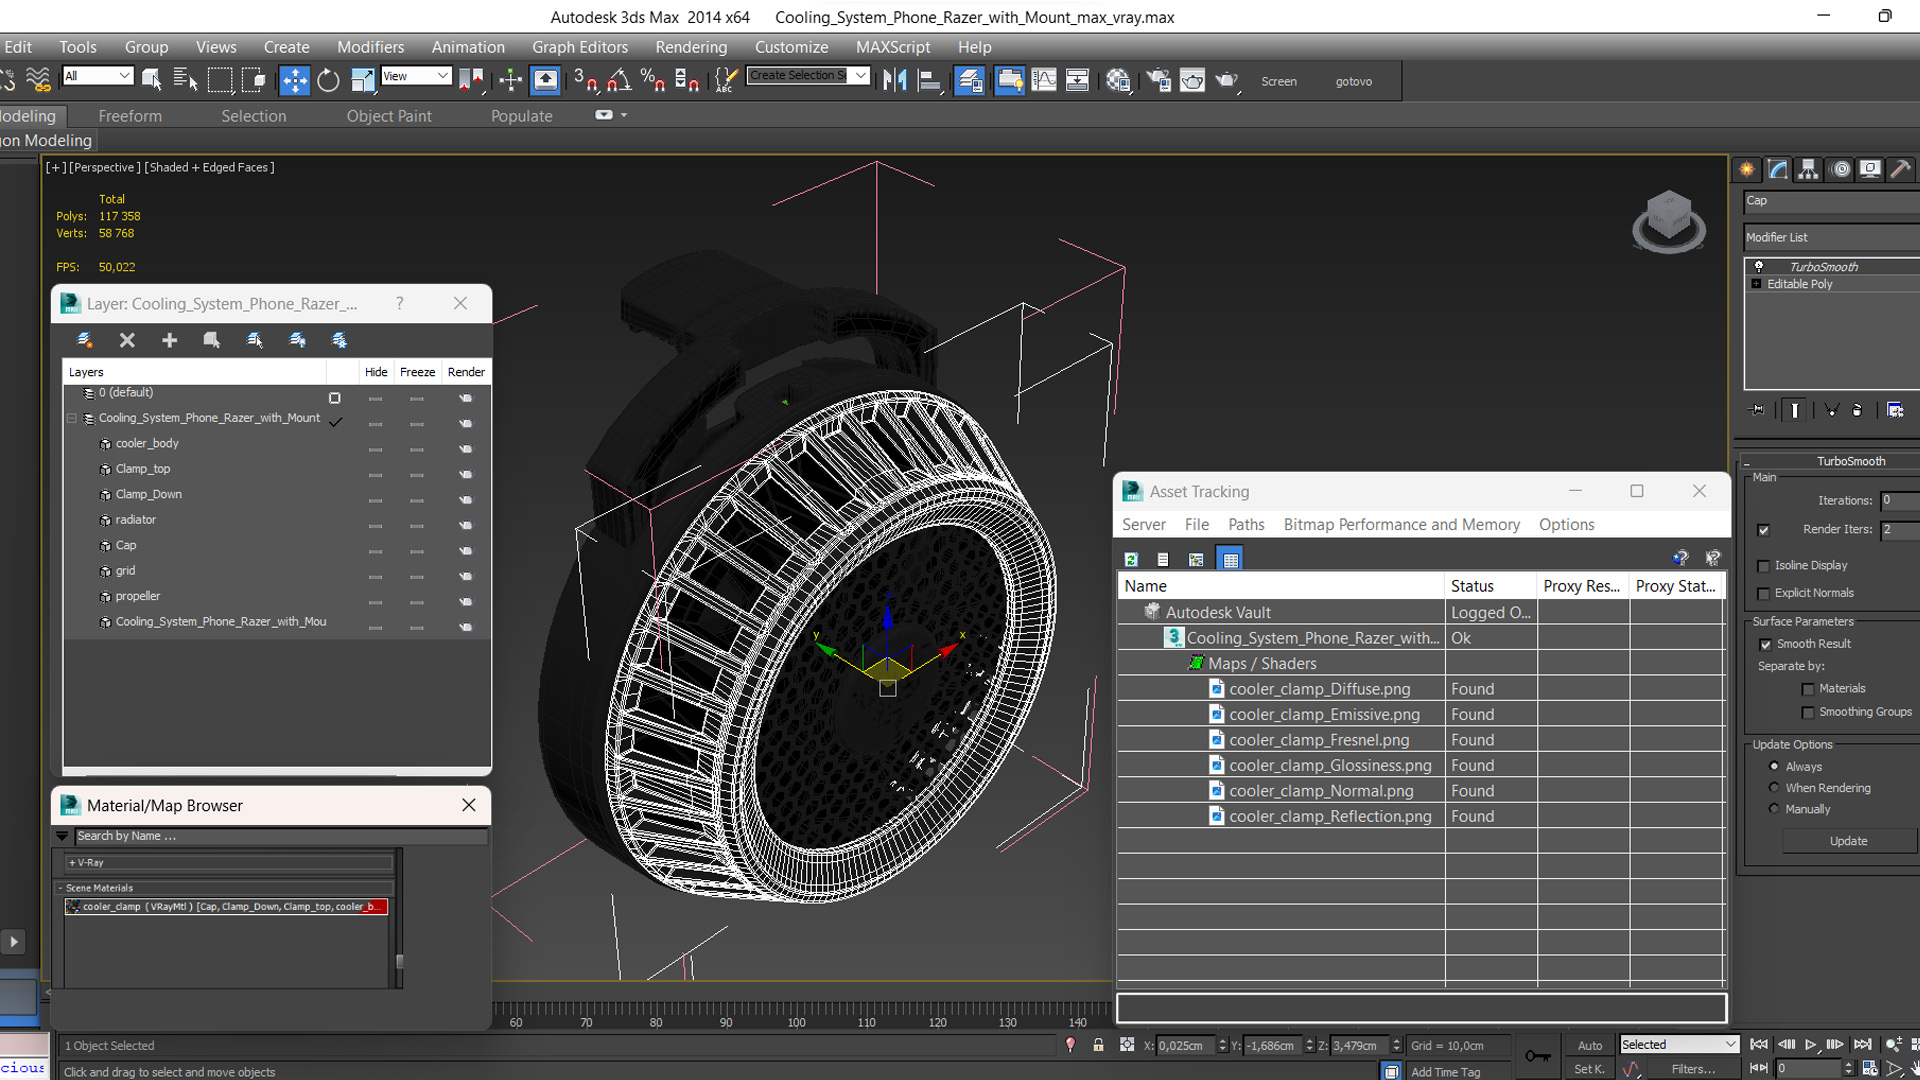Toggle TurboSmooth modifier light bulb

click(x=1759, y=266)
